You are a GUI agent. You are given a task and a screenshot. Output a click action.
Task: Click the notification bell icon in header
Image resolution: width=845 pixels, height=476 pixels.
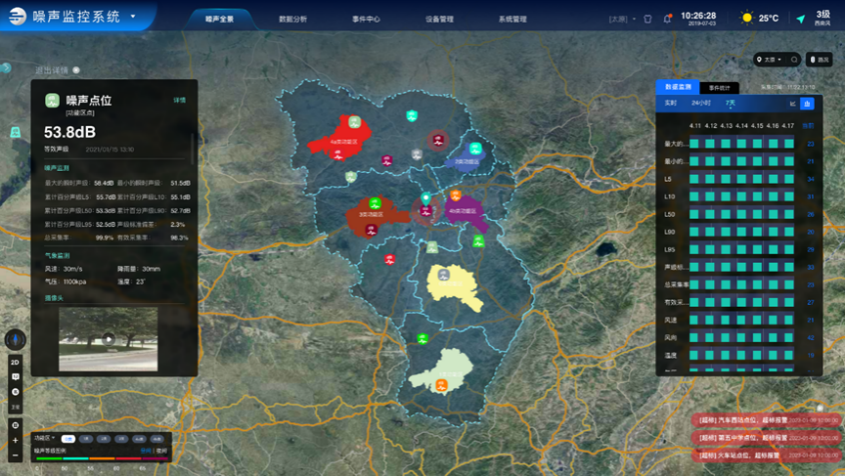pyautogui.click(x=667, y=19)
